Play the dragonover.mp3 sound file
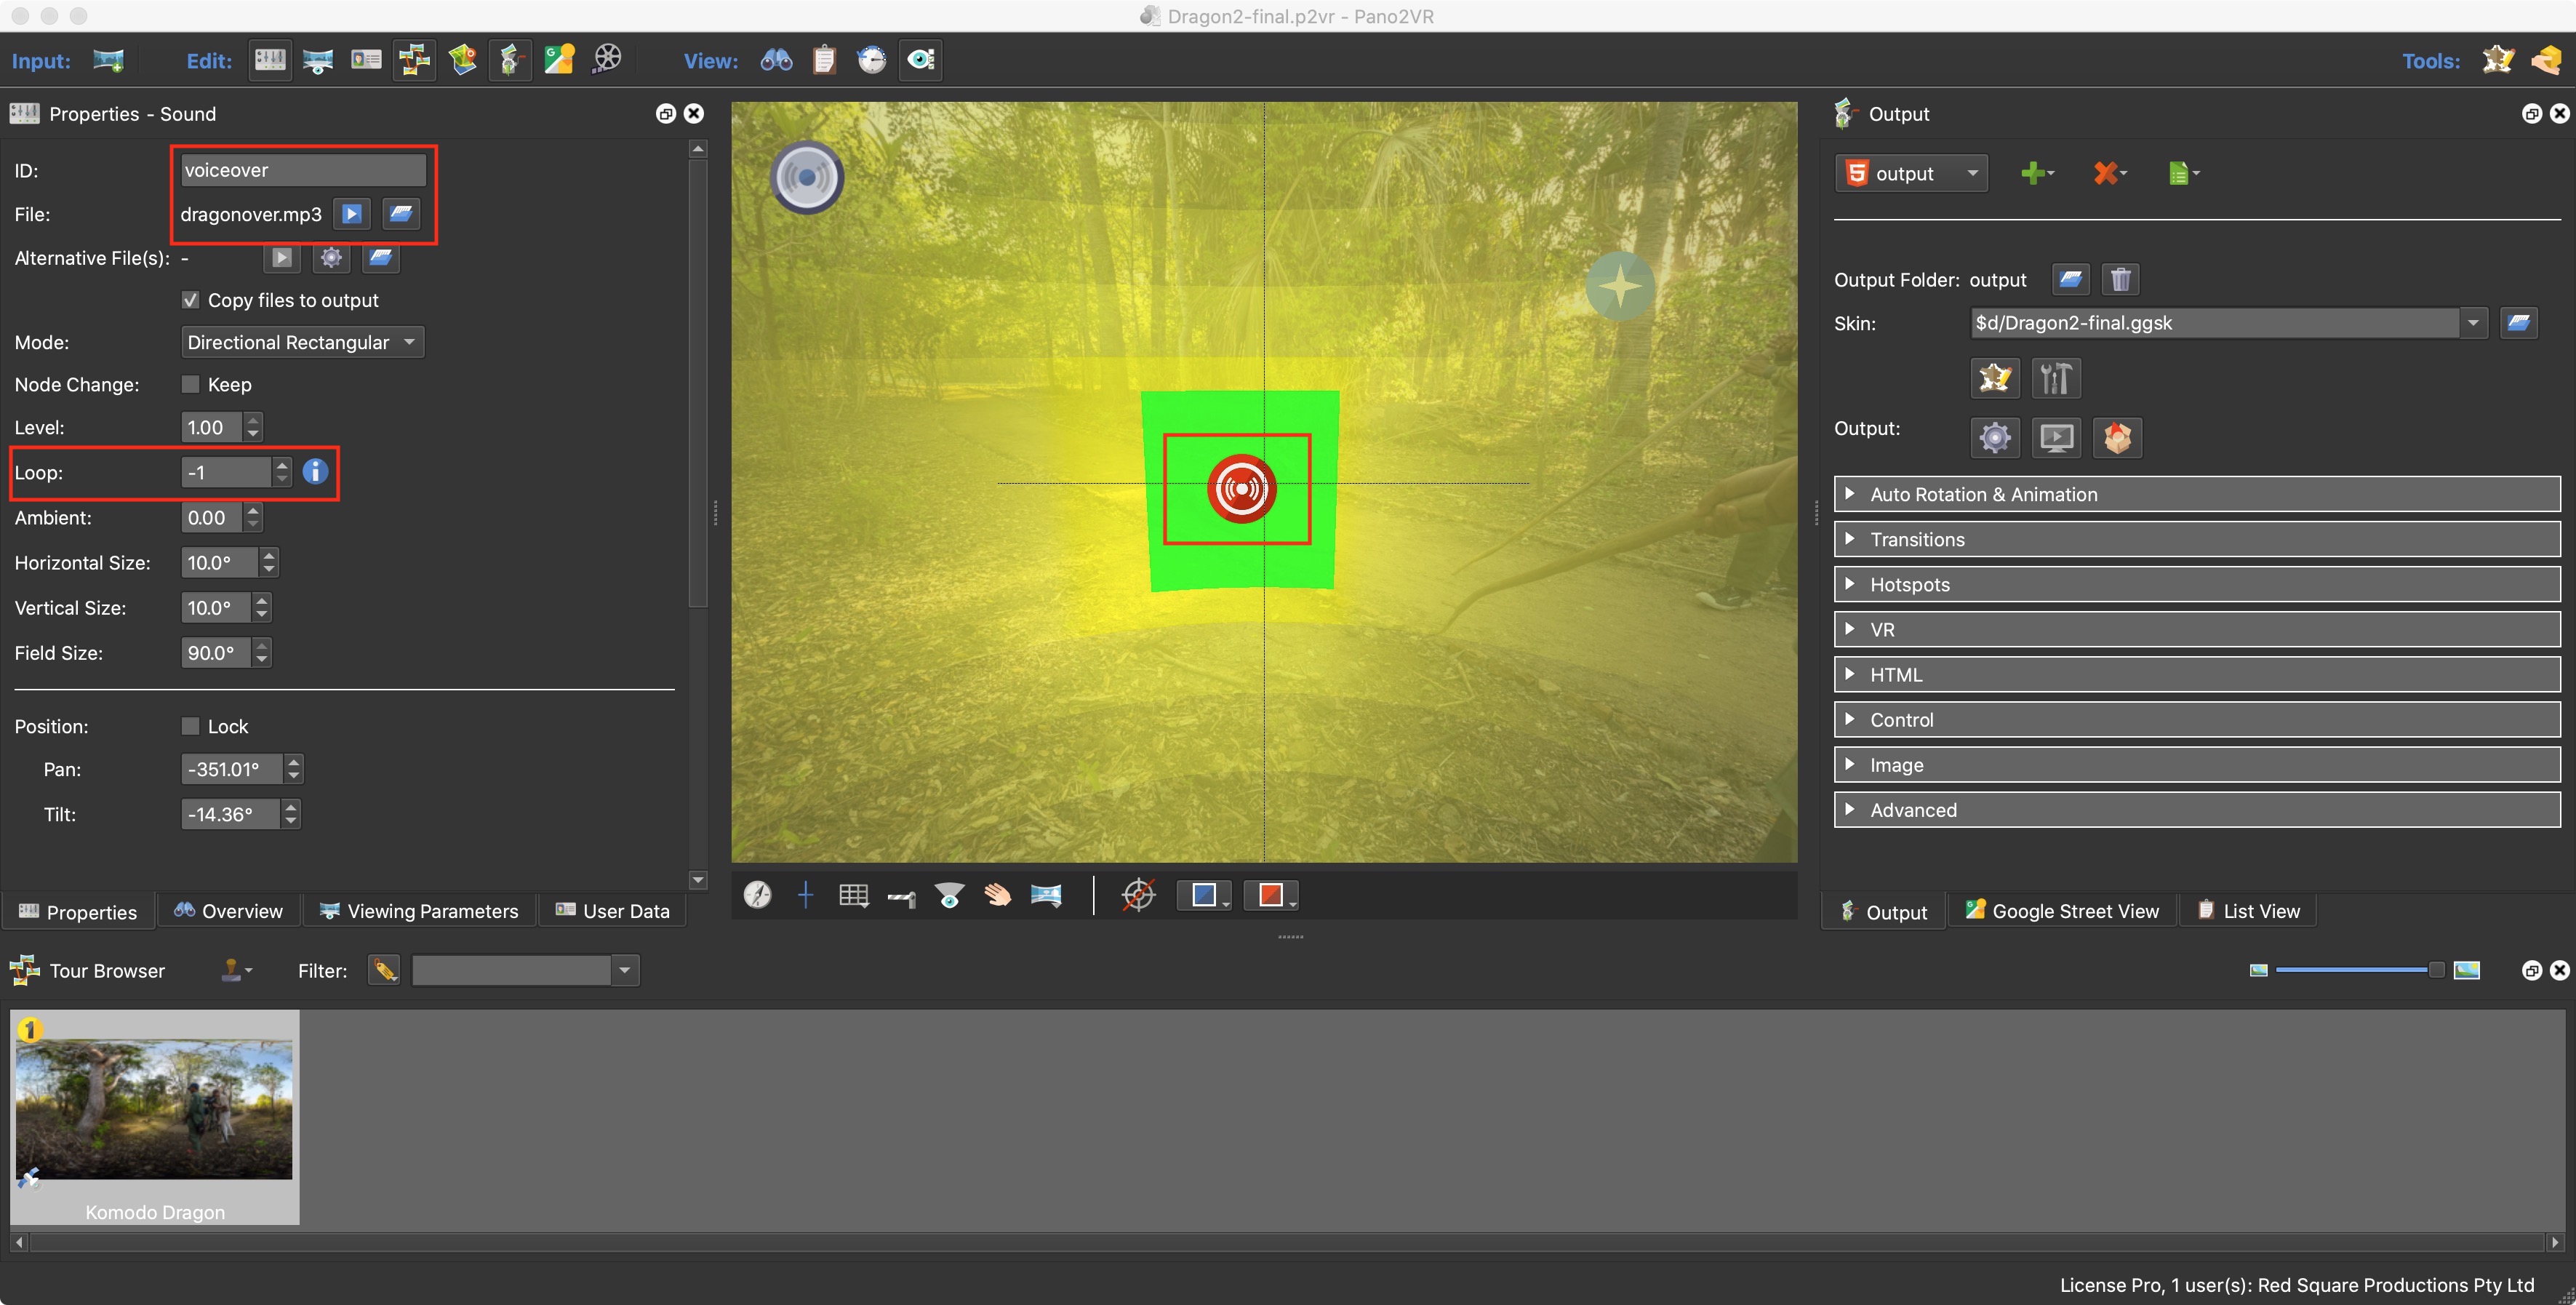 point(351,214)
